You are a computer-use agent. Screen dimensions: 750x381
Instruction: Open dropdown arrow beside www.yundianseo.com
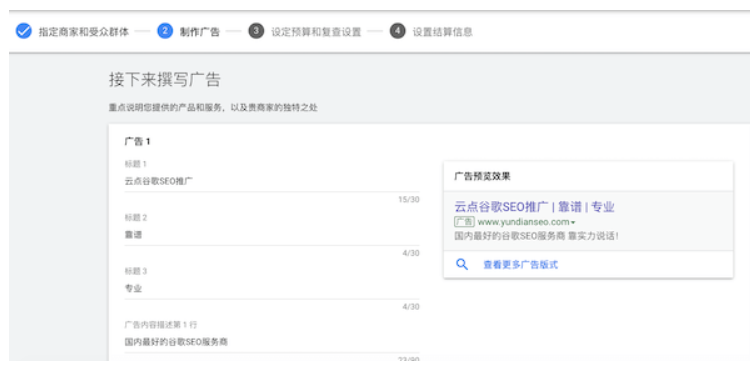(573, 222)
